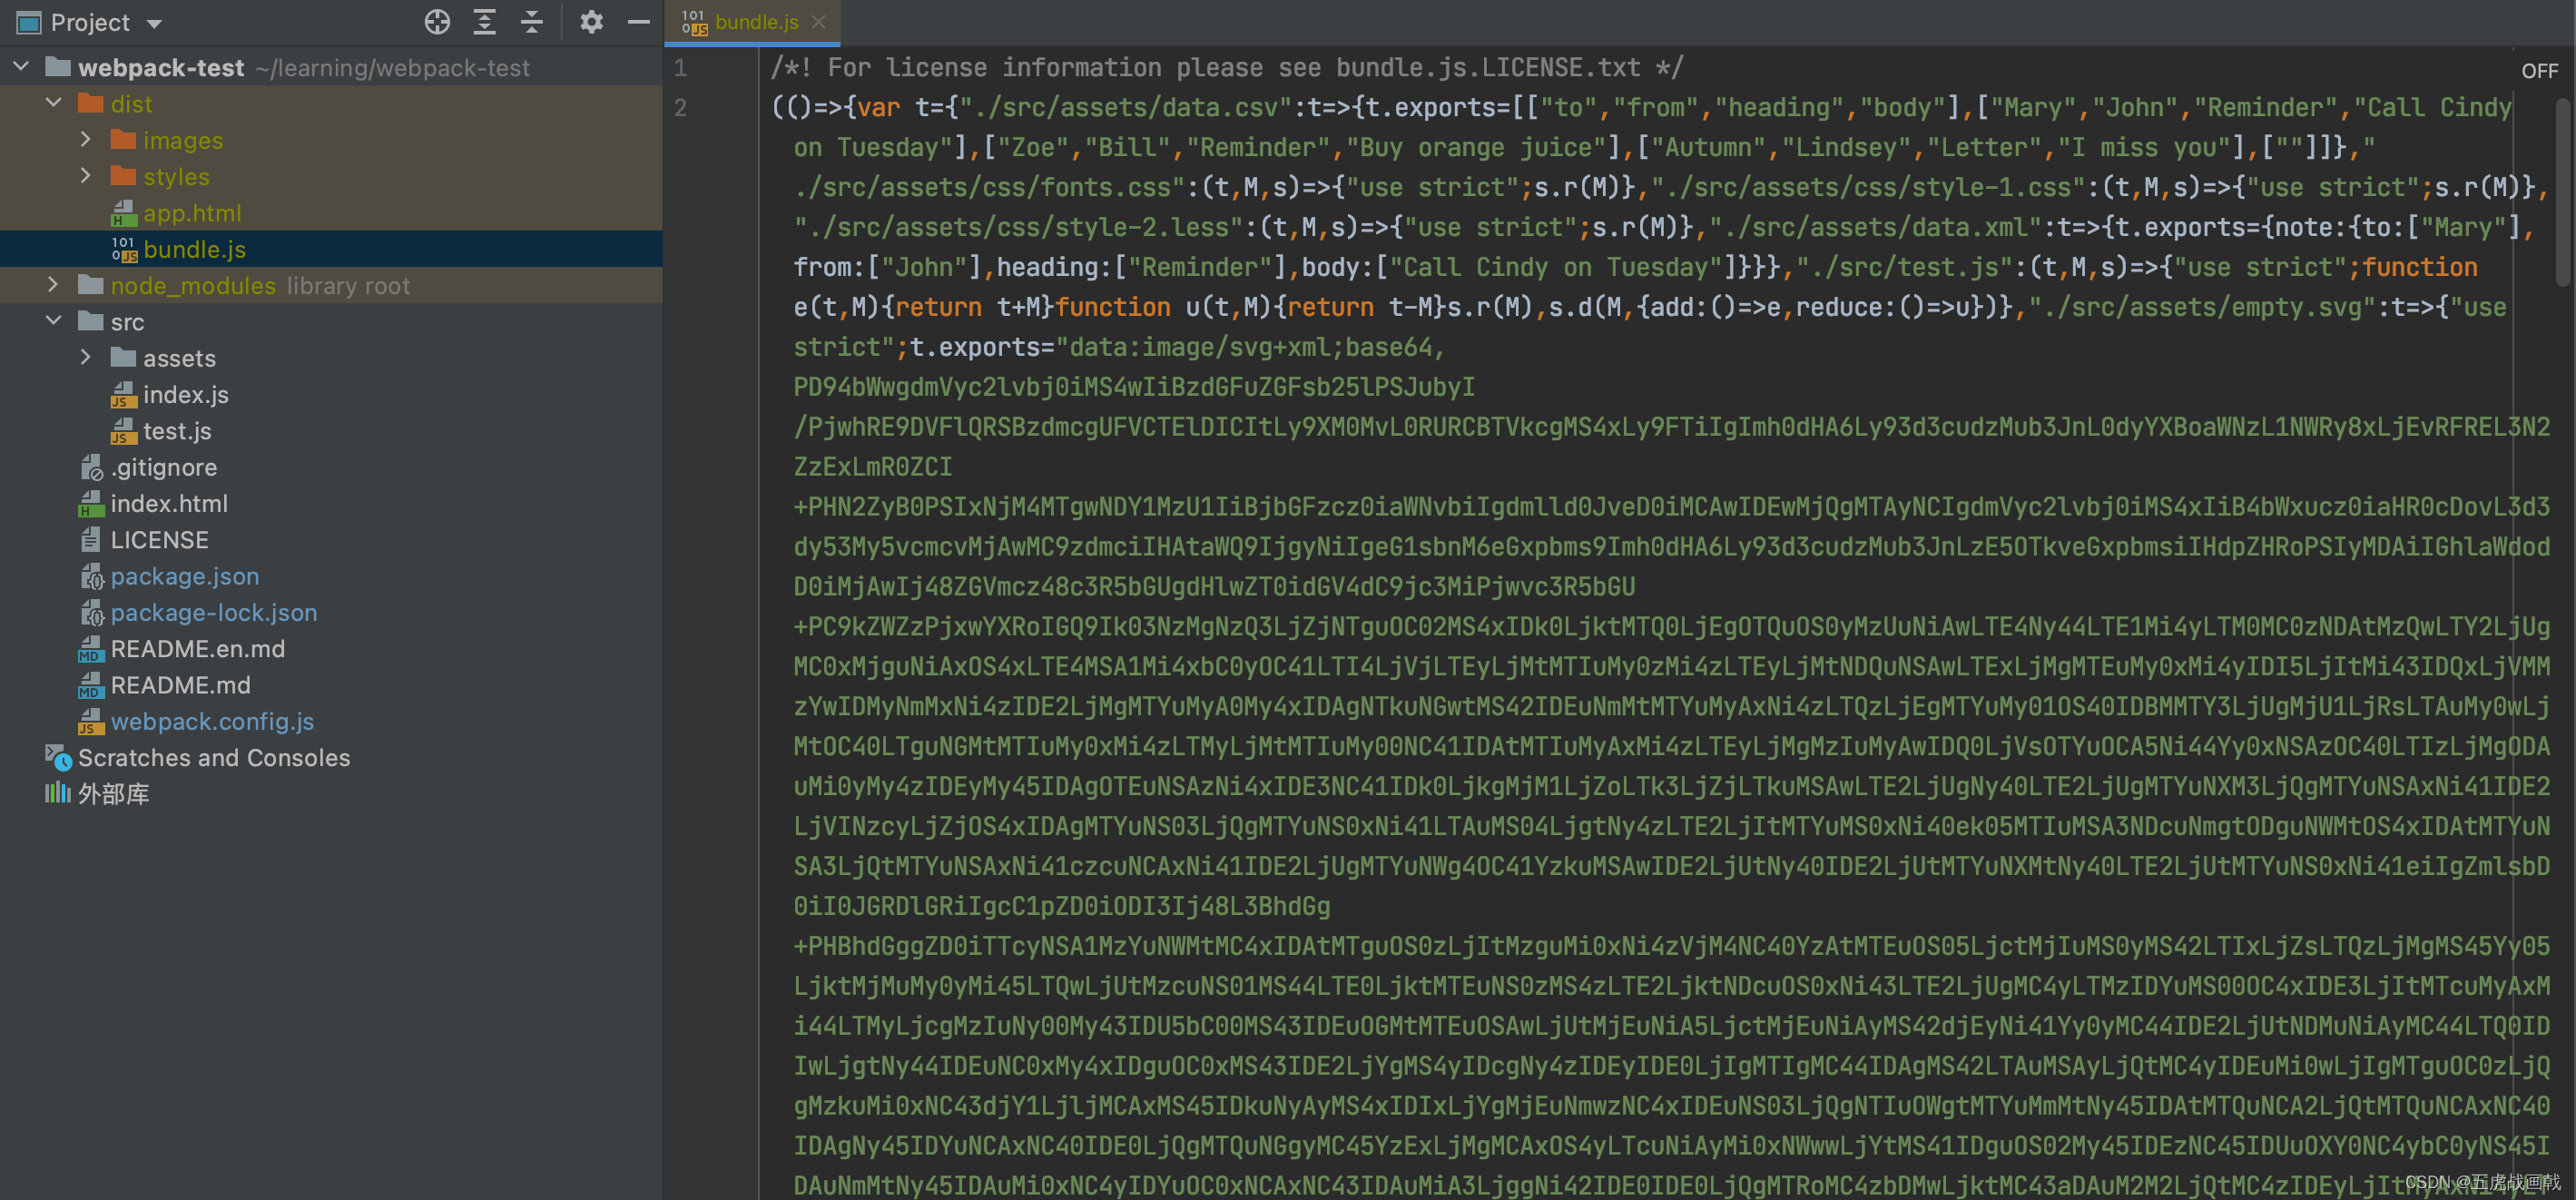
Task: Hide the Project panel with minus icon
Action: pyautogui.click(x=639, y=22)
